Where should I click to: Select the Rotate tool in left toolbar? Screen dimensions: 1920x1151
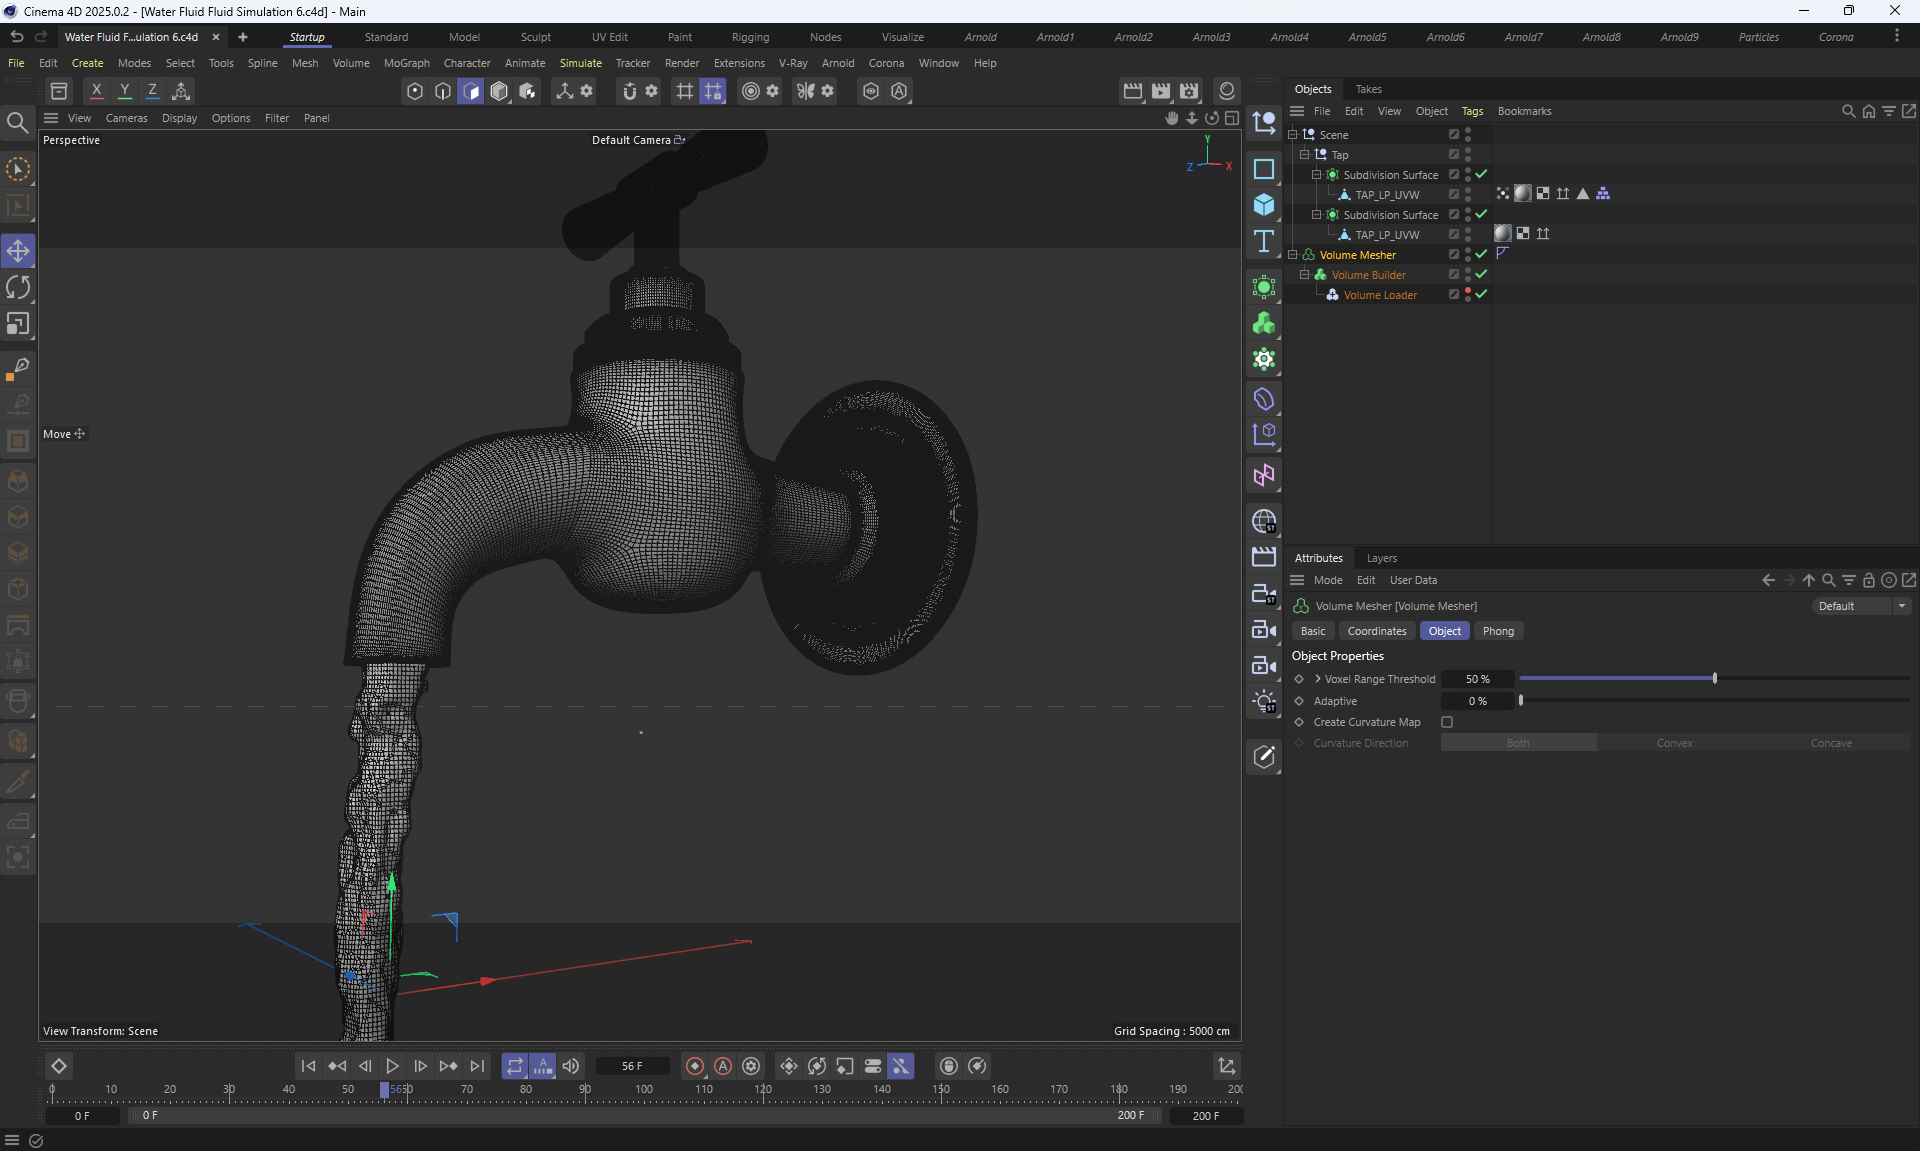click(18, 288)
